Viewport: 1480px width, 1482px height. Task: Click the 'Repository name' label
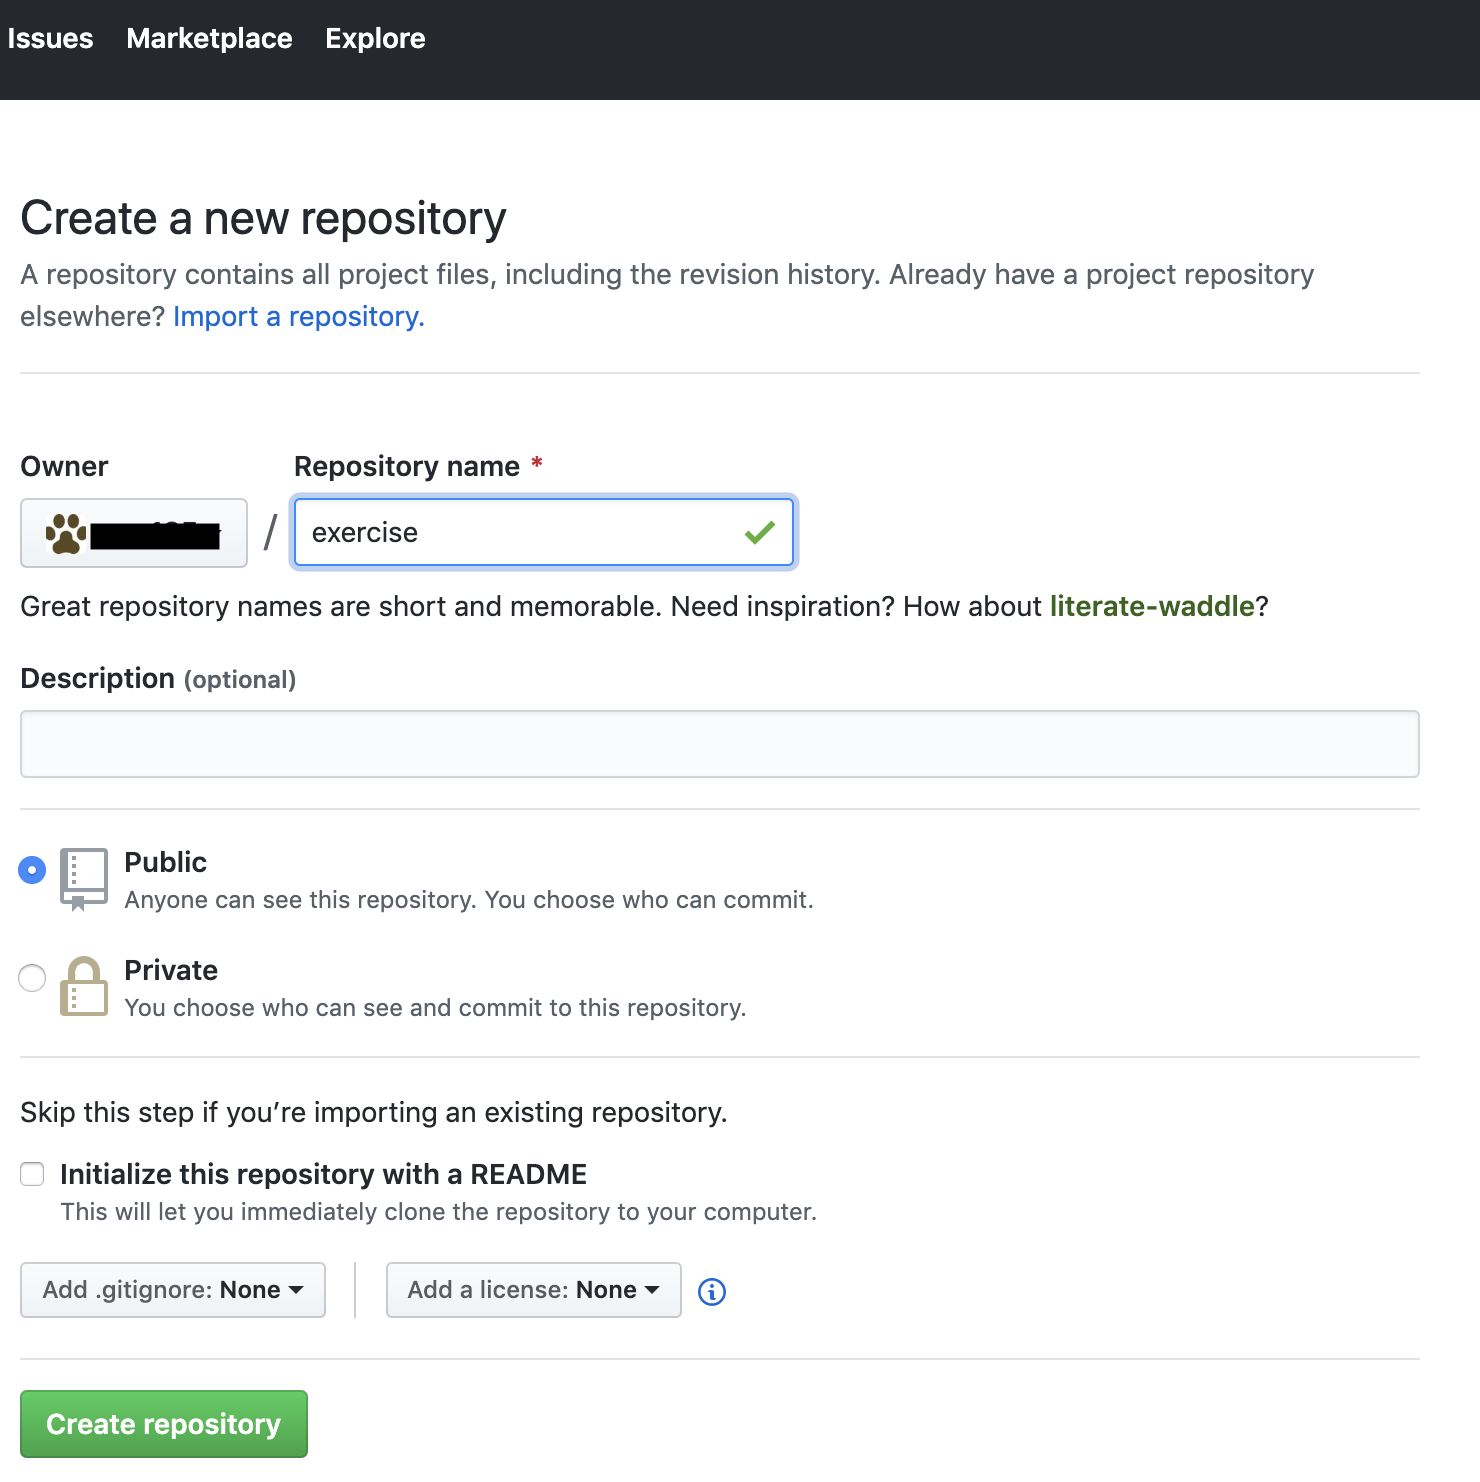tap(407, 466)
